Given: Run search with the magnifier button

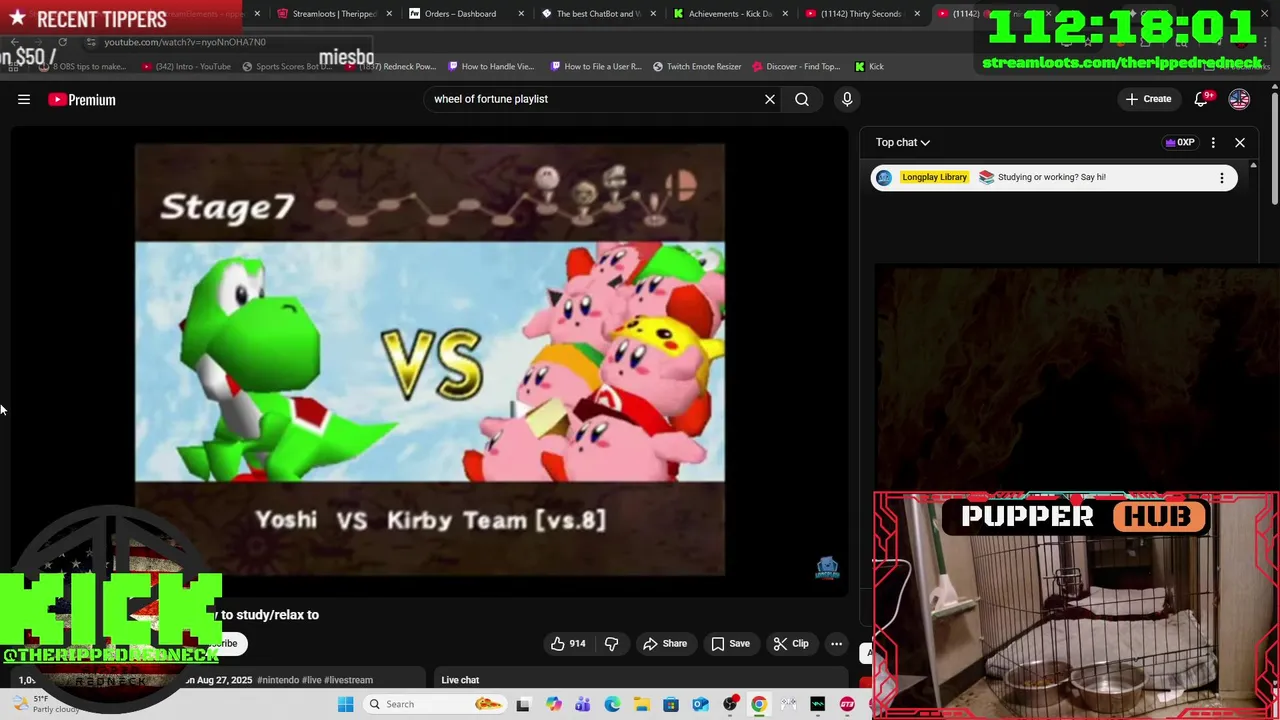Looking at the screenshot, I should click(802, 99).
